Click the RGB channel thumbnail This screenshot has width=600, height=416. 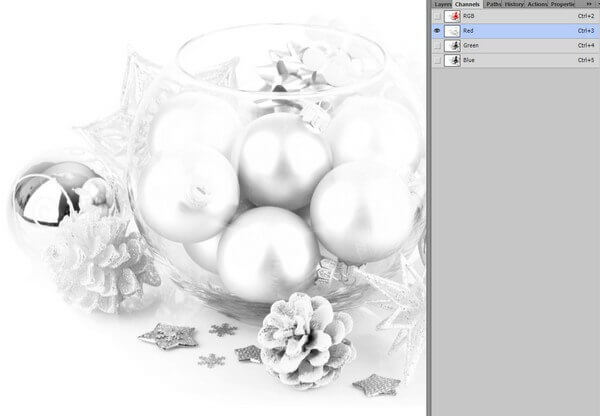point(452,16)
